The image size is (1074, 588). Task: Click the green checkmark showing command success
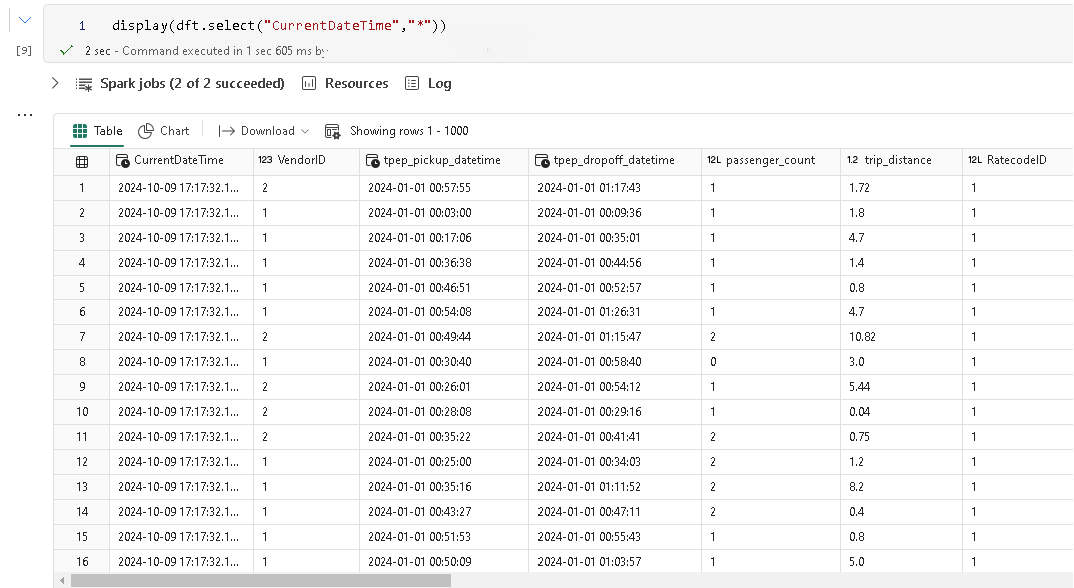click(x=66, y=48)
